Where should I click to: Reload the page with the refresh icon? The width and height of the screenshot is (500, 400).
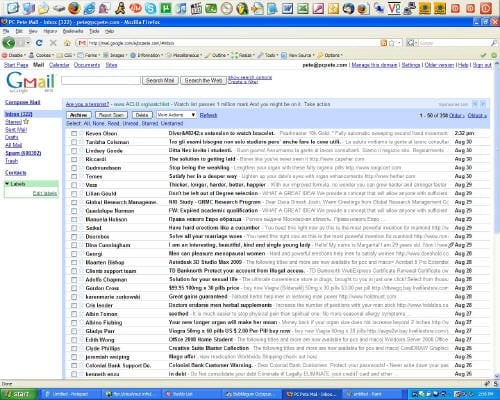(39, 43)
